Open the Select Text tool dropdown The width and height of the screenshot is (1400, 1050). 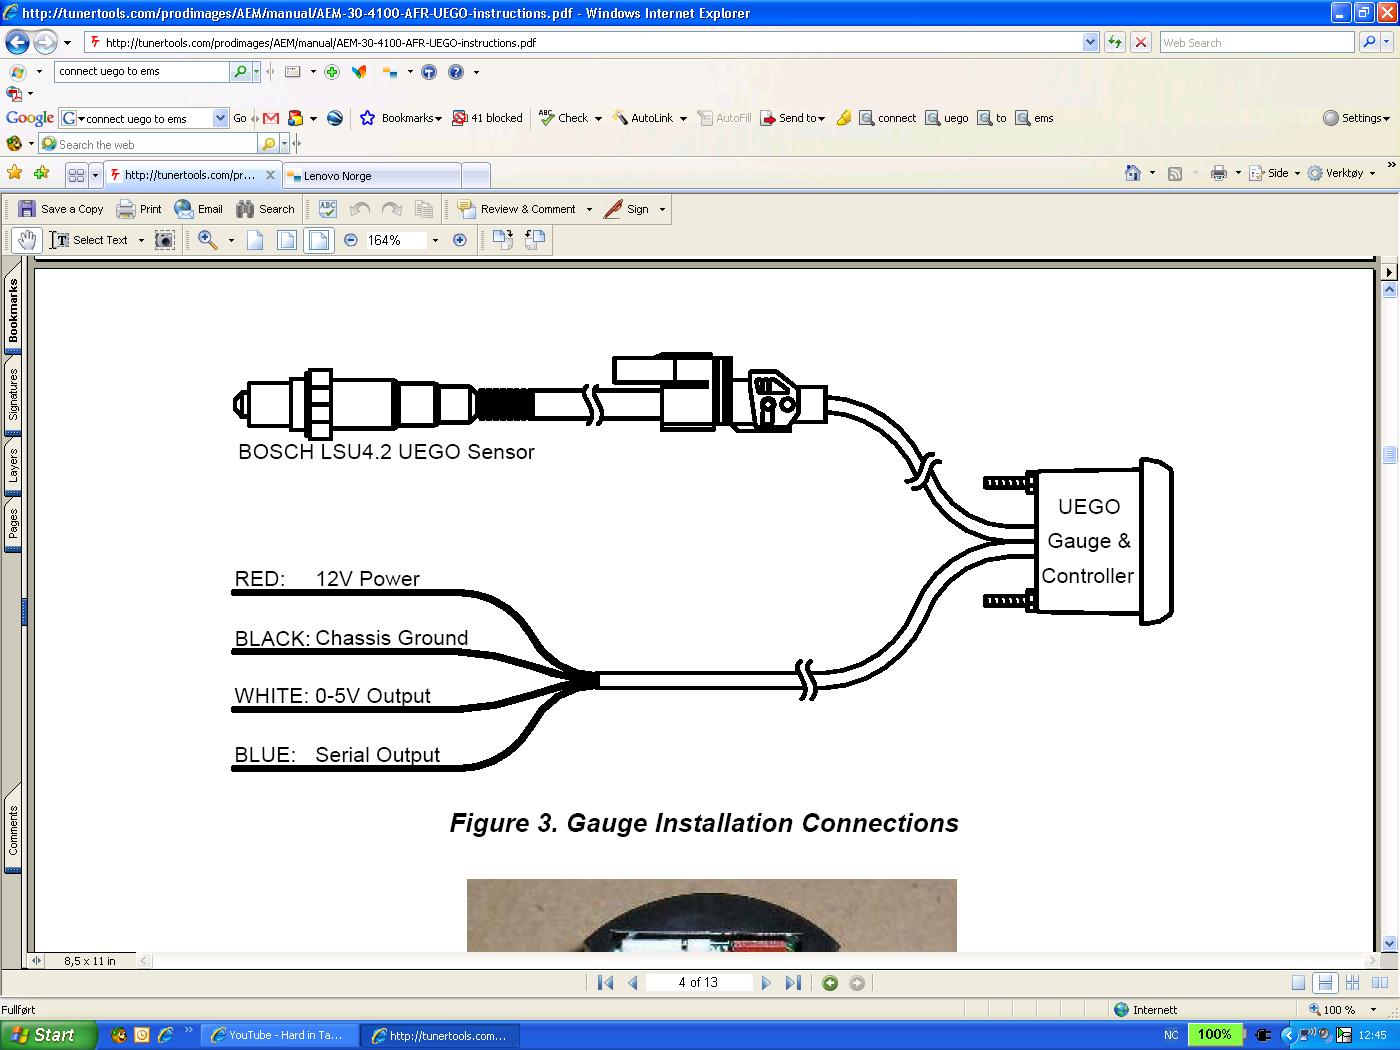141,240
